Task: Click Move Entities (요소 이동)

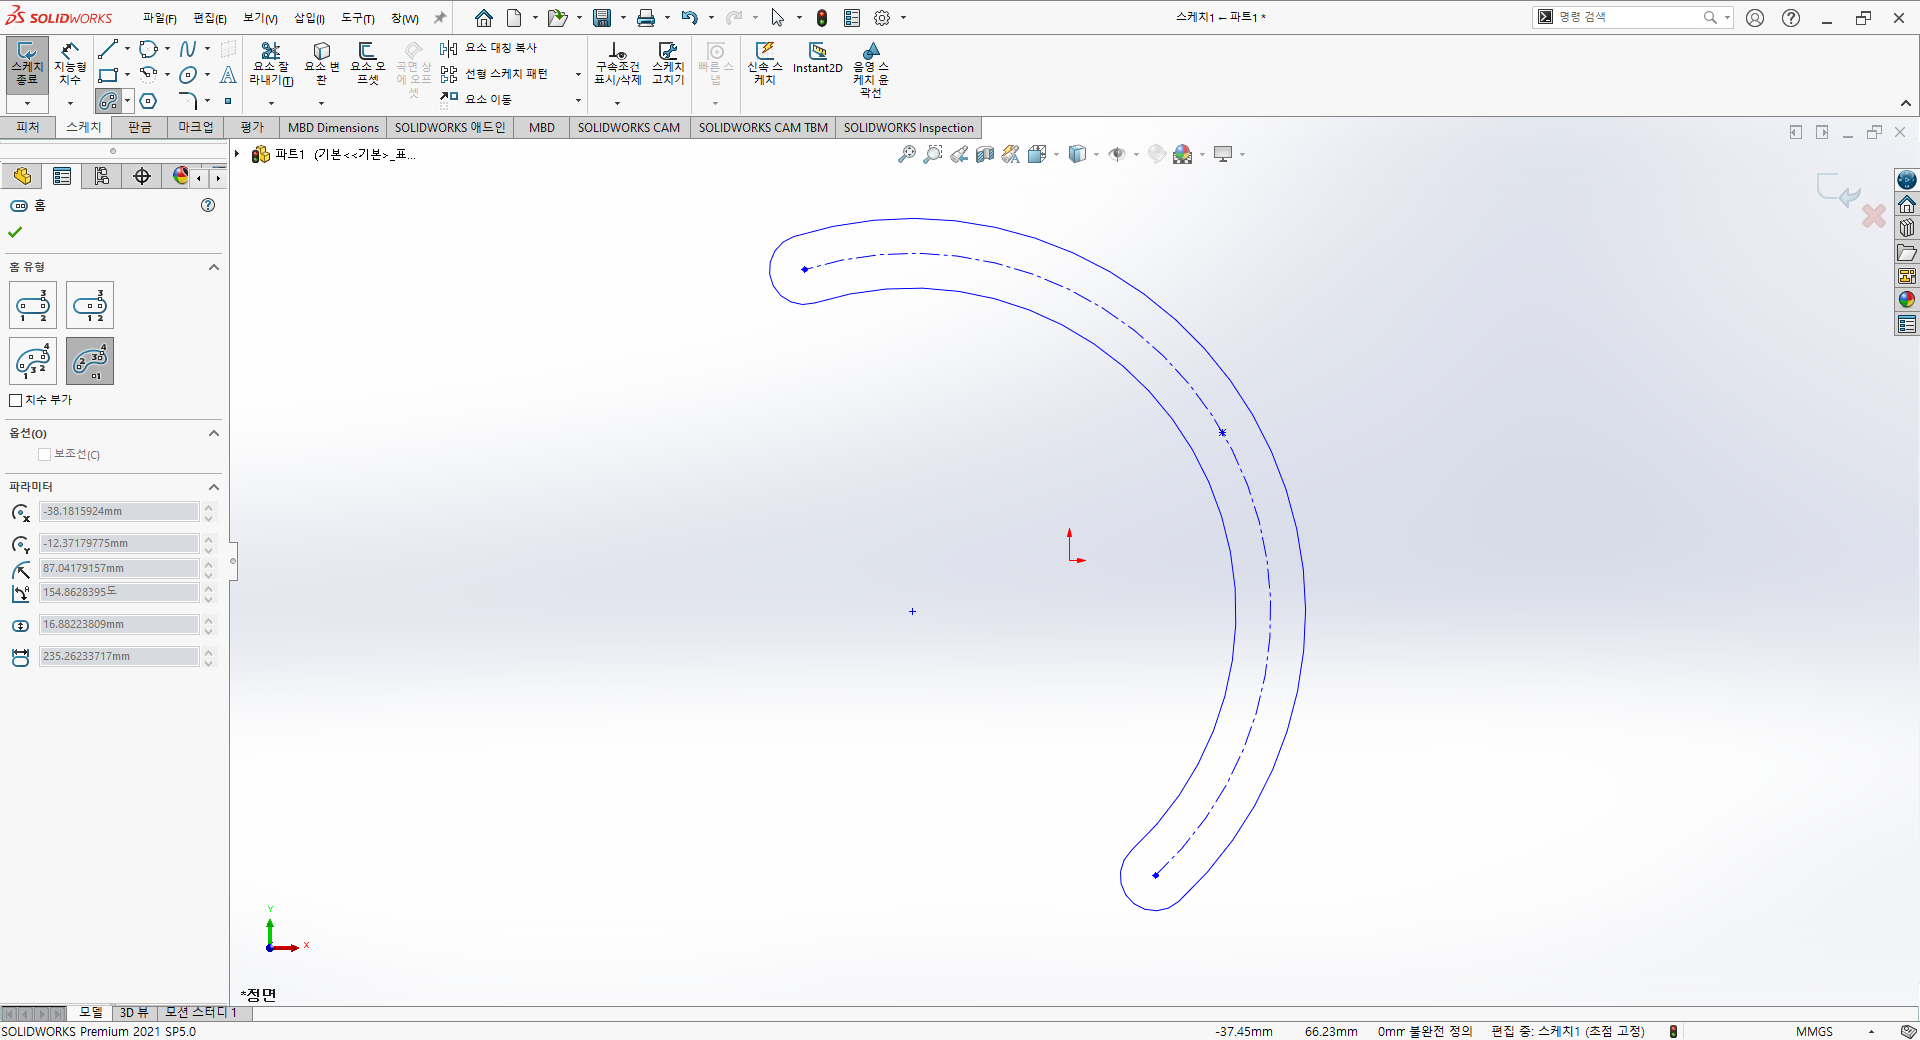Action: (476, 99)
